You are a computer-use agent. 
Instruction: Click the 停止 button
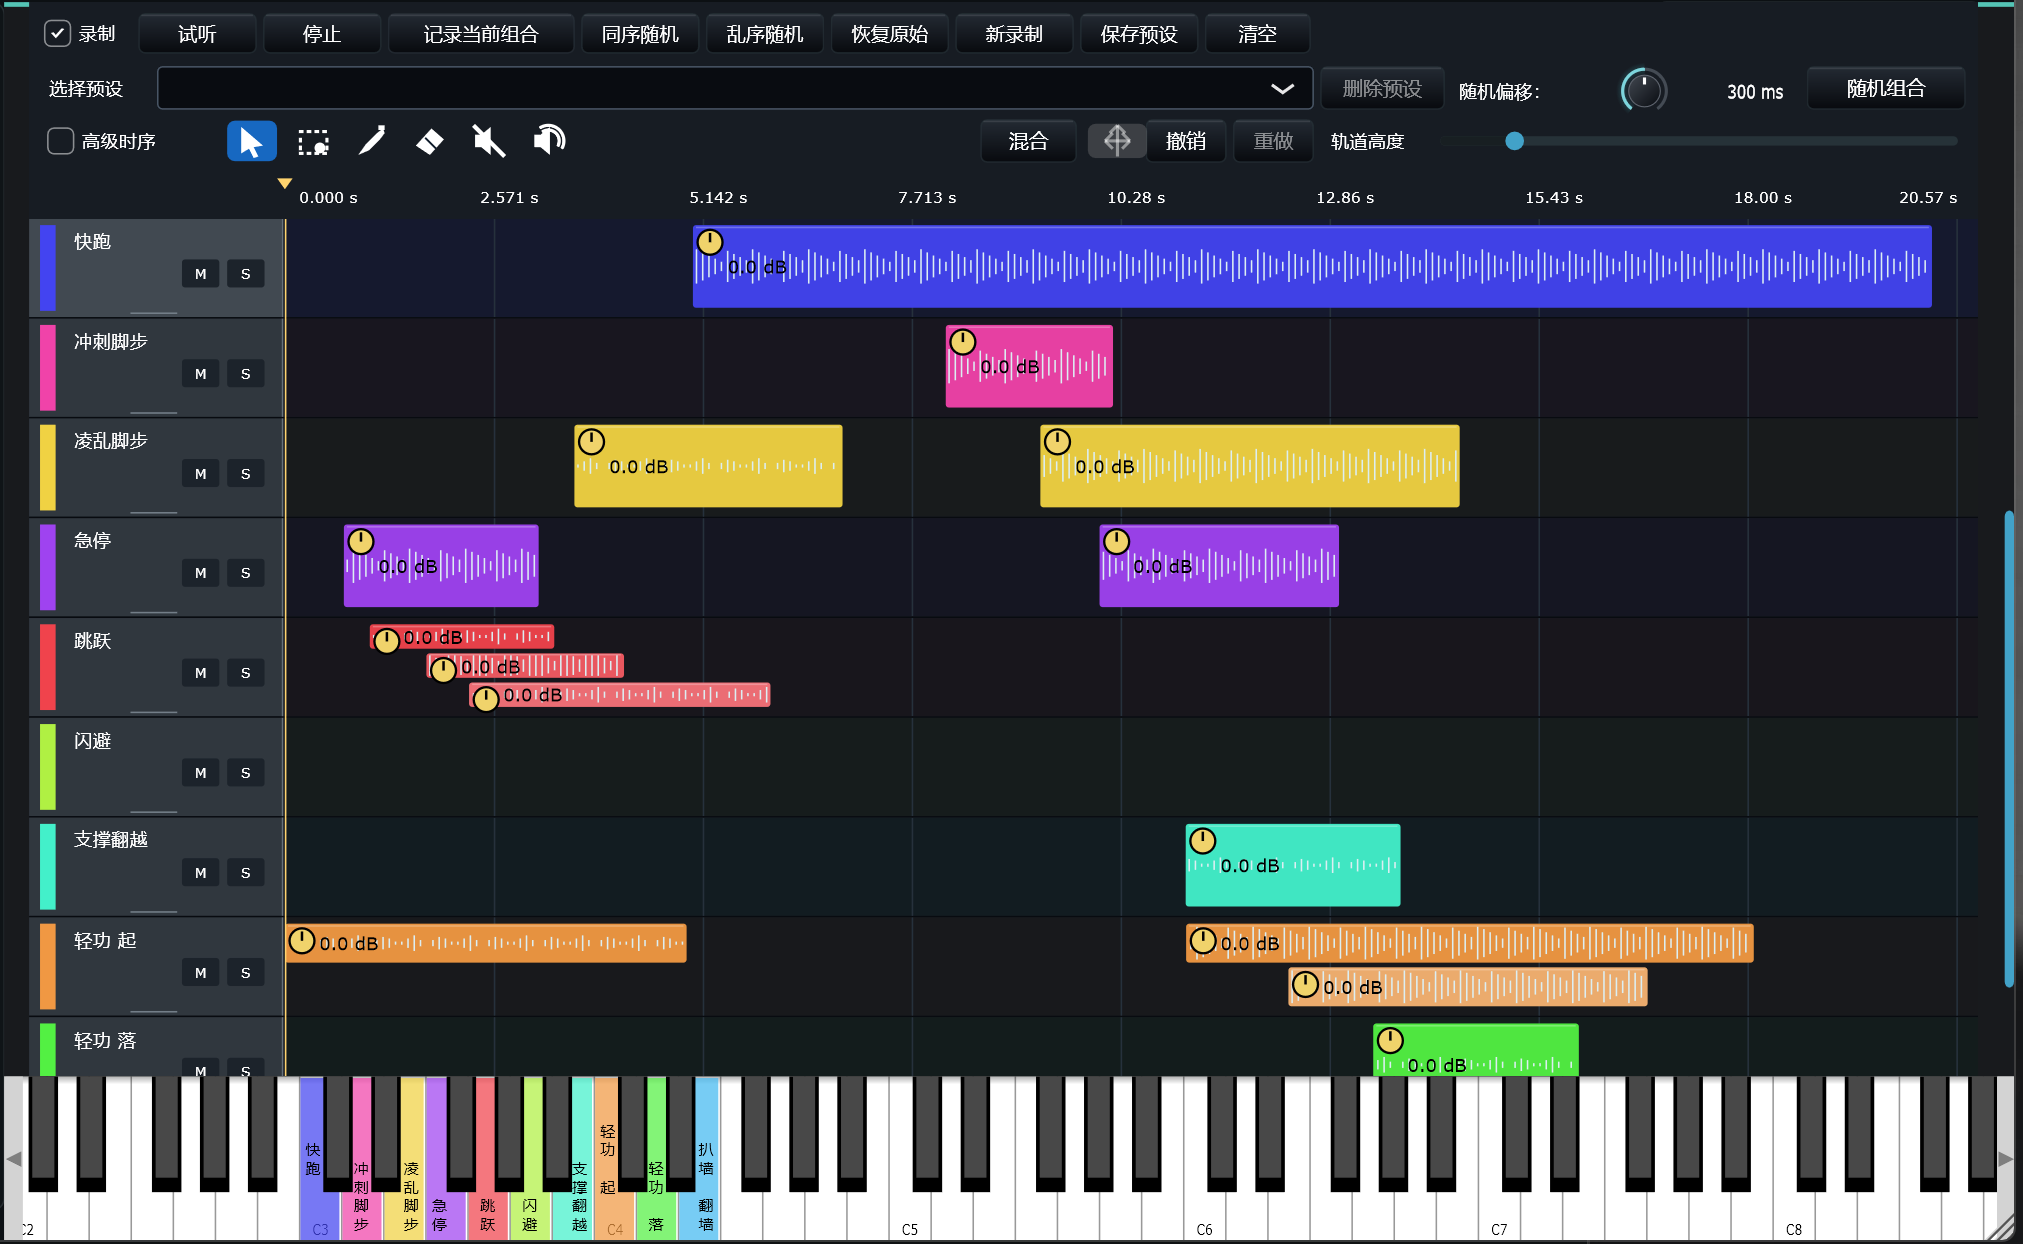[322, 34]
